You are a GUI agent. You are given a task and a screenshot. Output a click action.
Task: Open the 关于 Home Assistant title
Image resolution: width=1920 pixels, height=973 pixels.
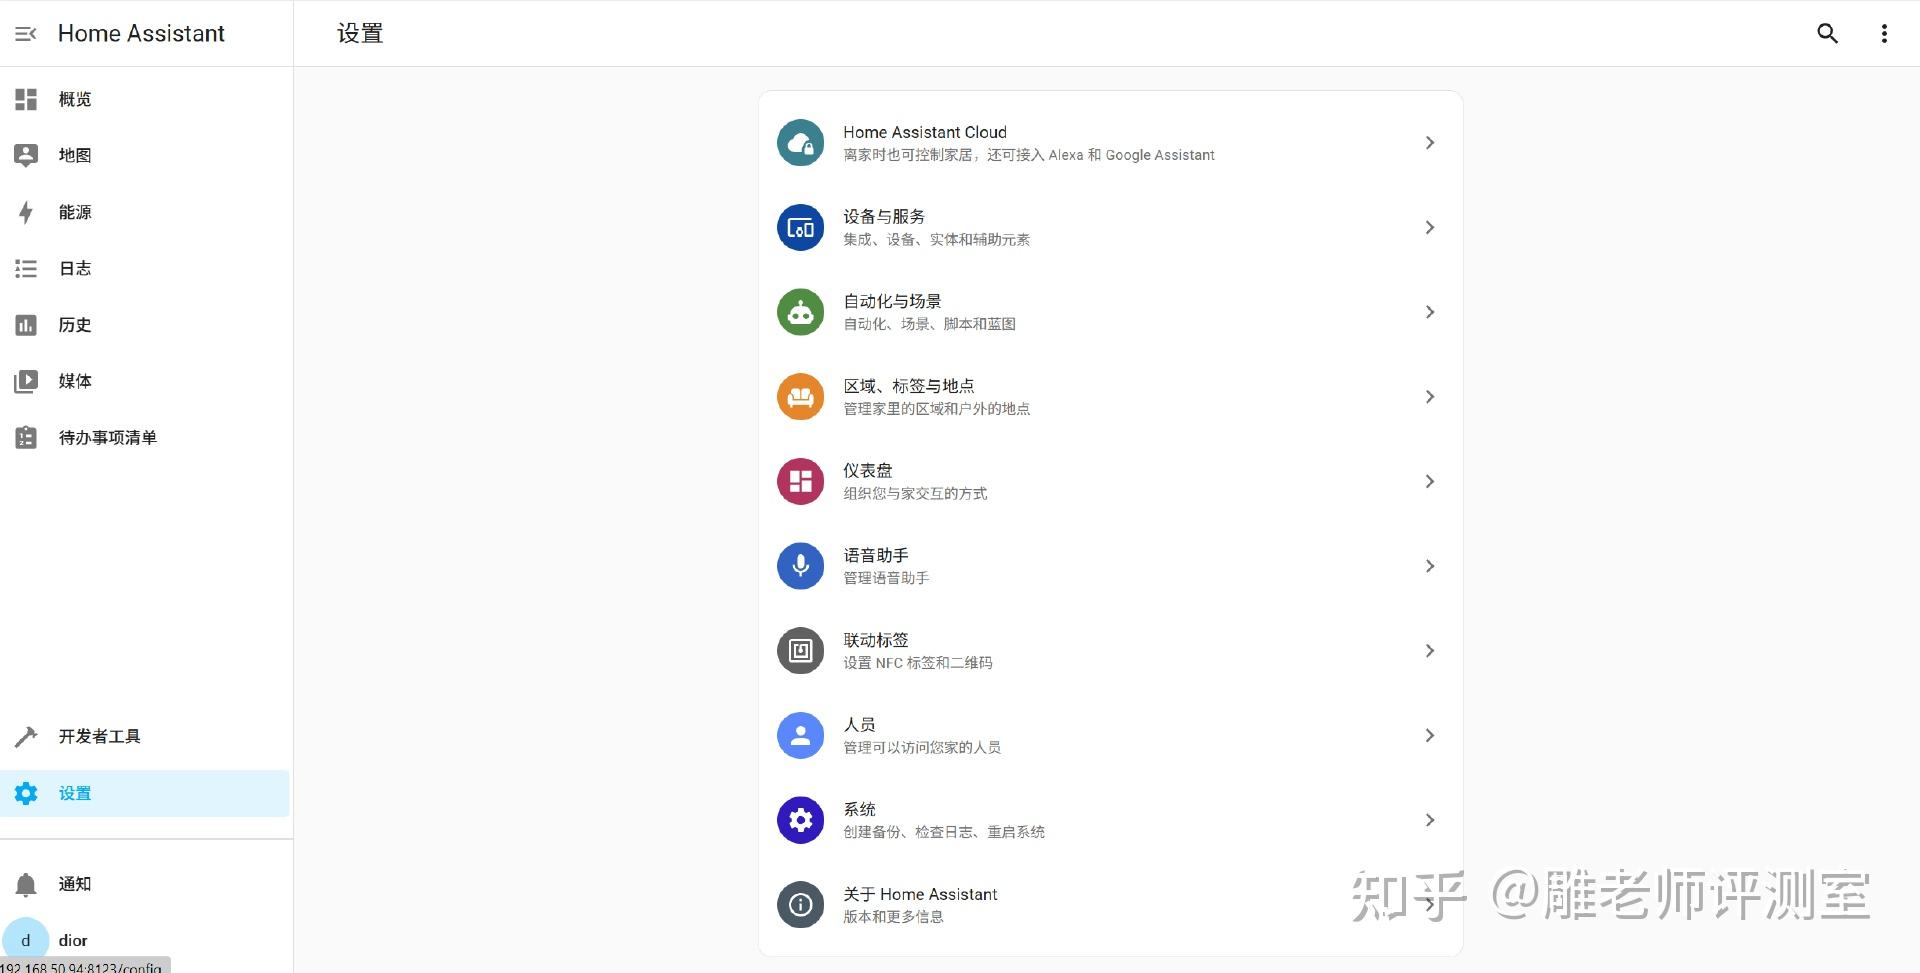[920, 894]
